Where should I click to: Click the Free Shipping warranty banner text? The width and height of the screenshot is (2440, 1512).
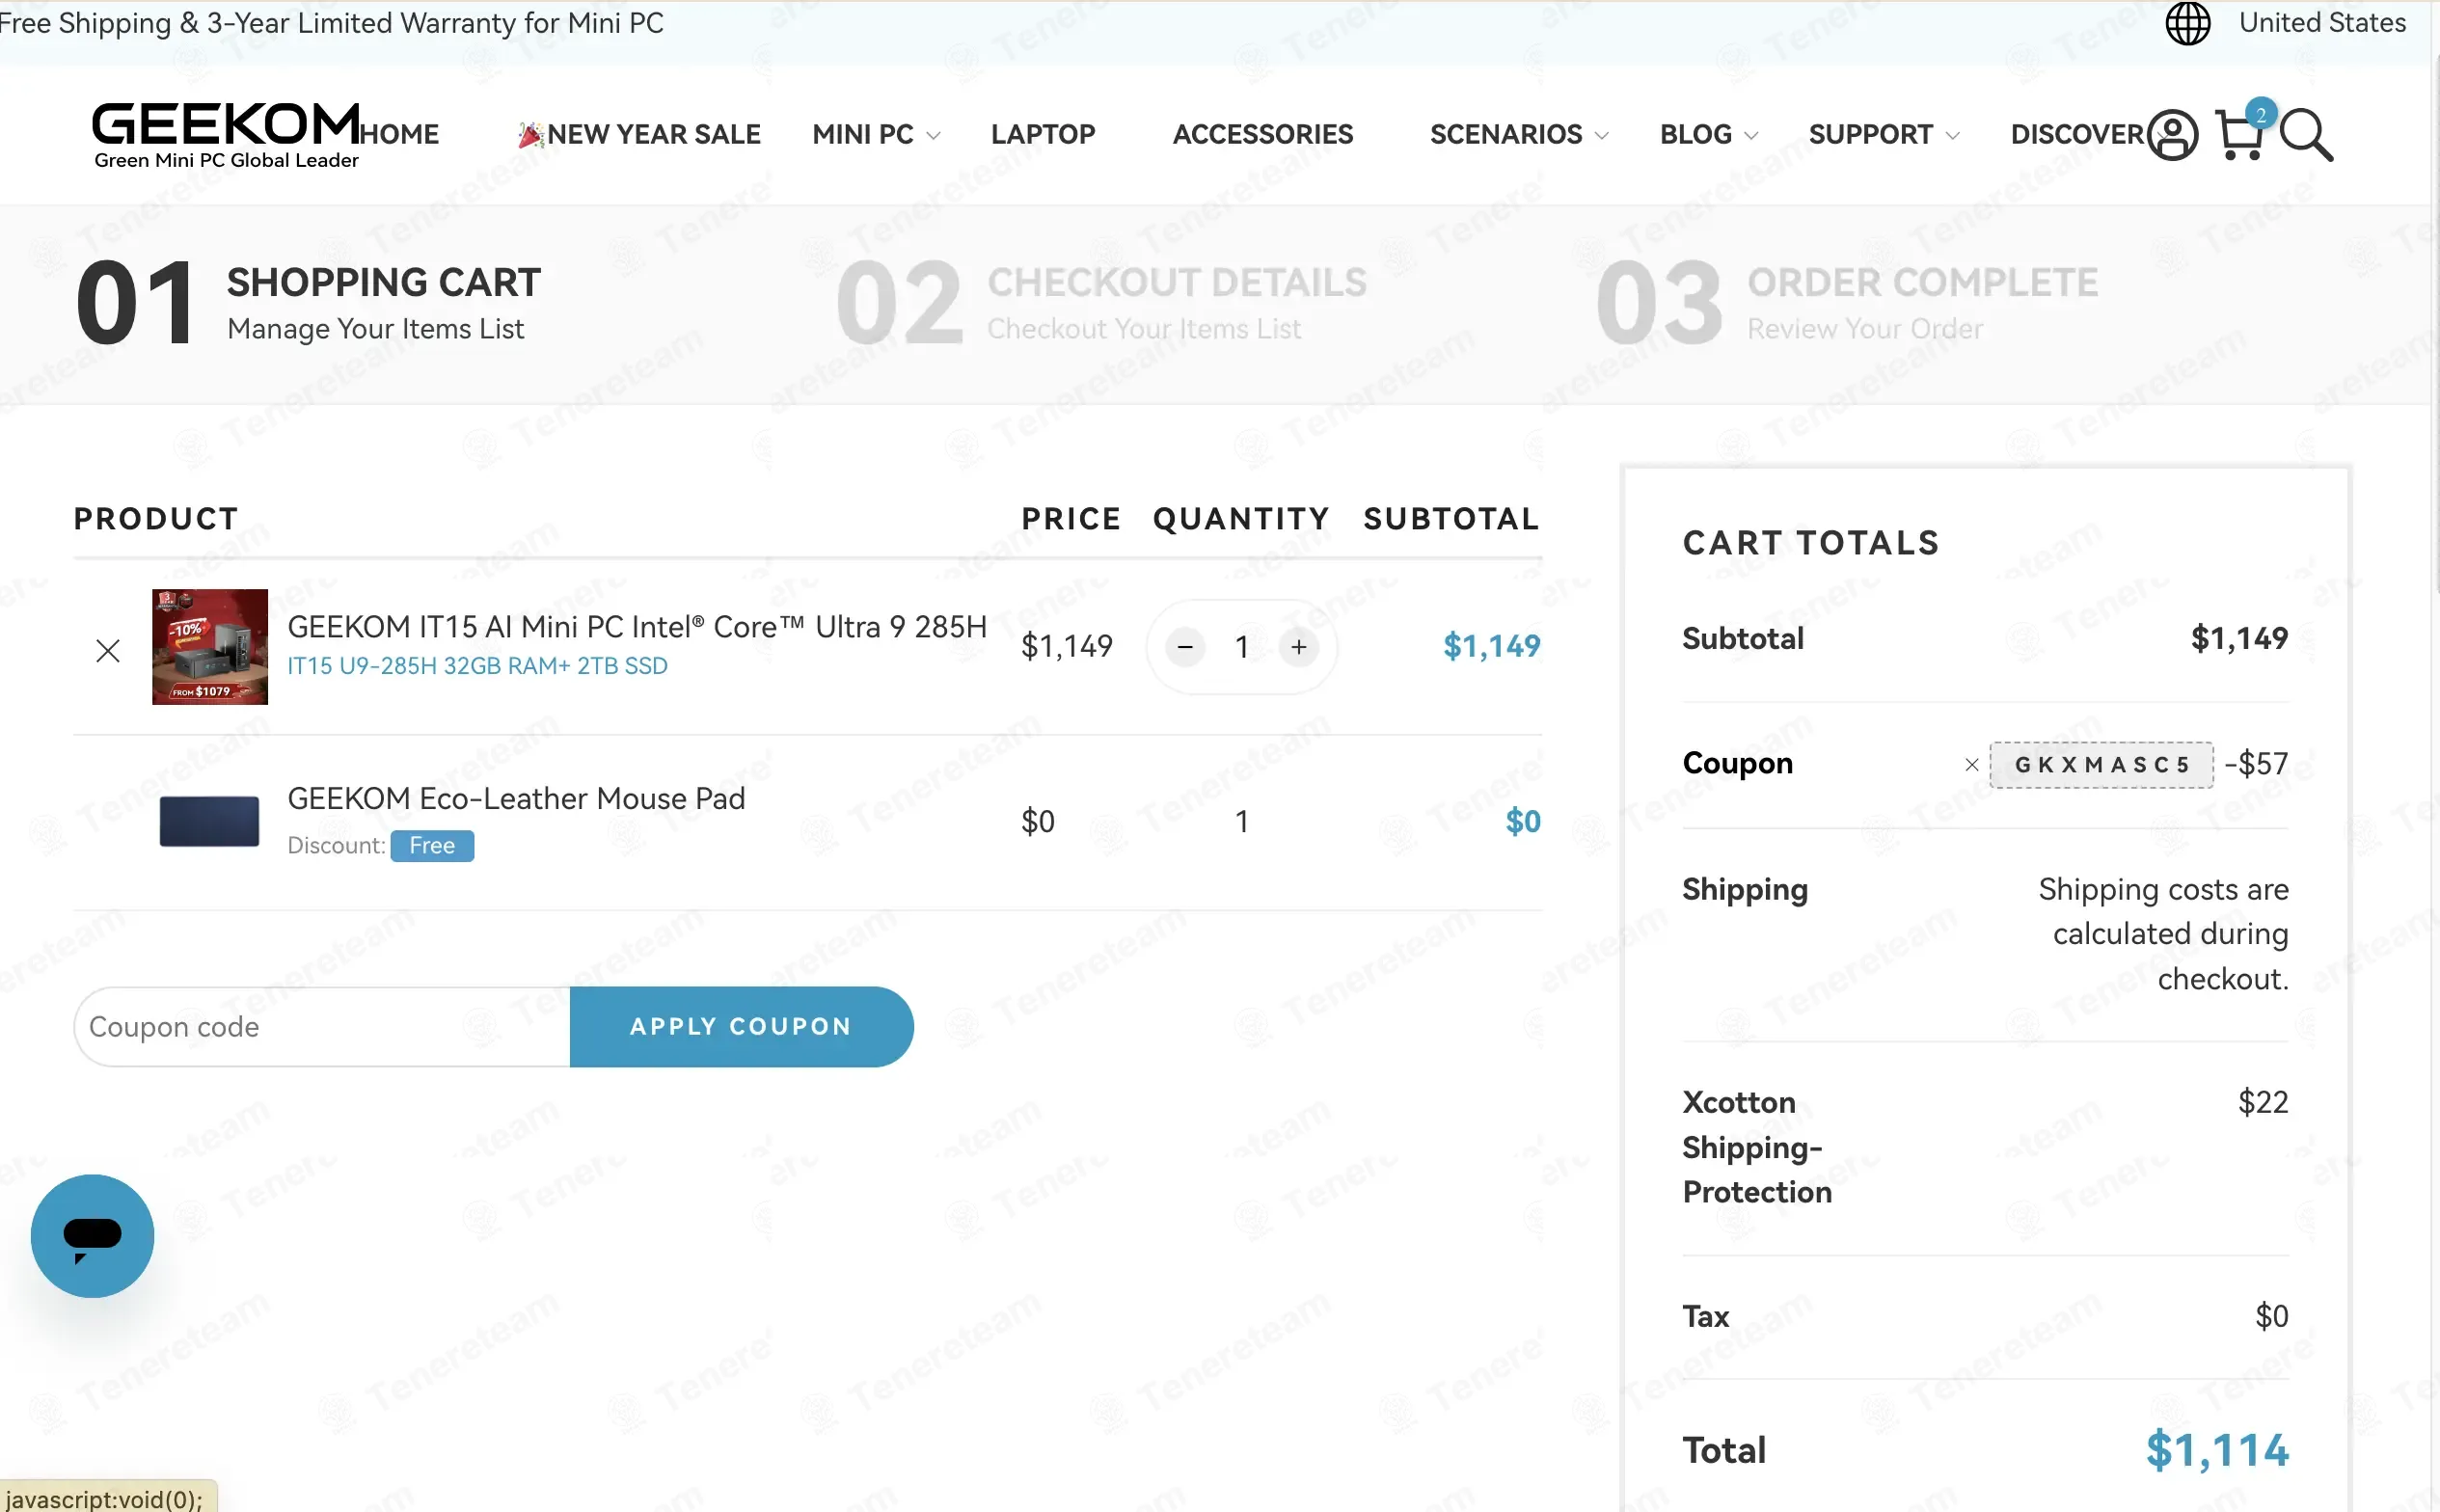click(x=331, y=22)
